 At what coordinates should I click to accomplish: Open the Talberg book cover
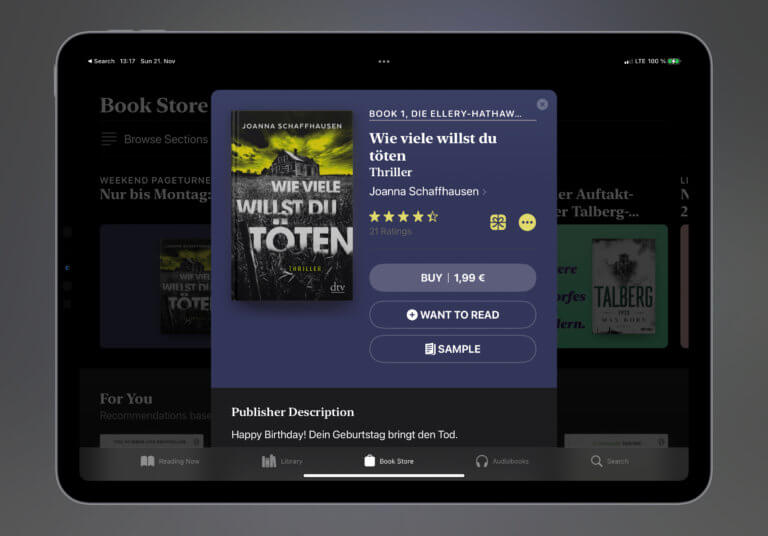click(x=624, y=286)
